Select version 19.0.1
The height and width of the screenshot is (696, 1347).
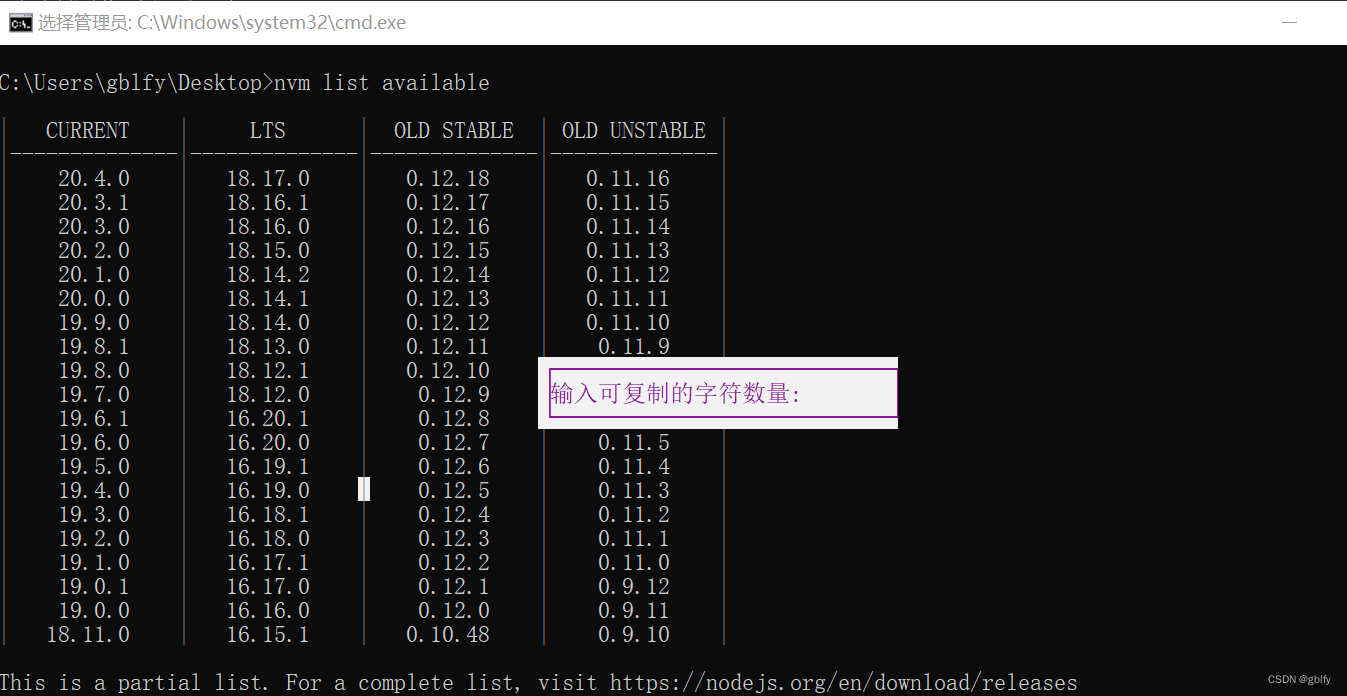pyautogui.click(x=94, y=587)
